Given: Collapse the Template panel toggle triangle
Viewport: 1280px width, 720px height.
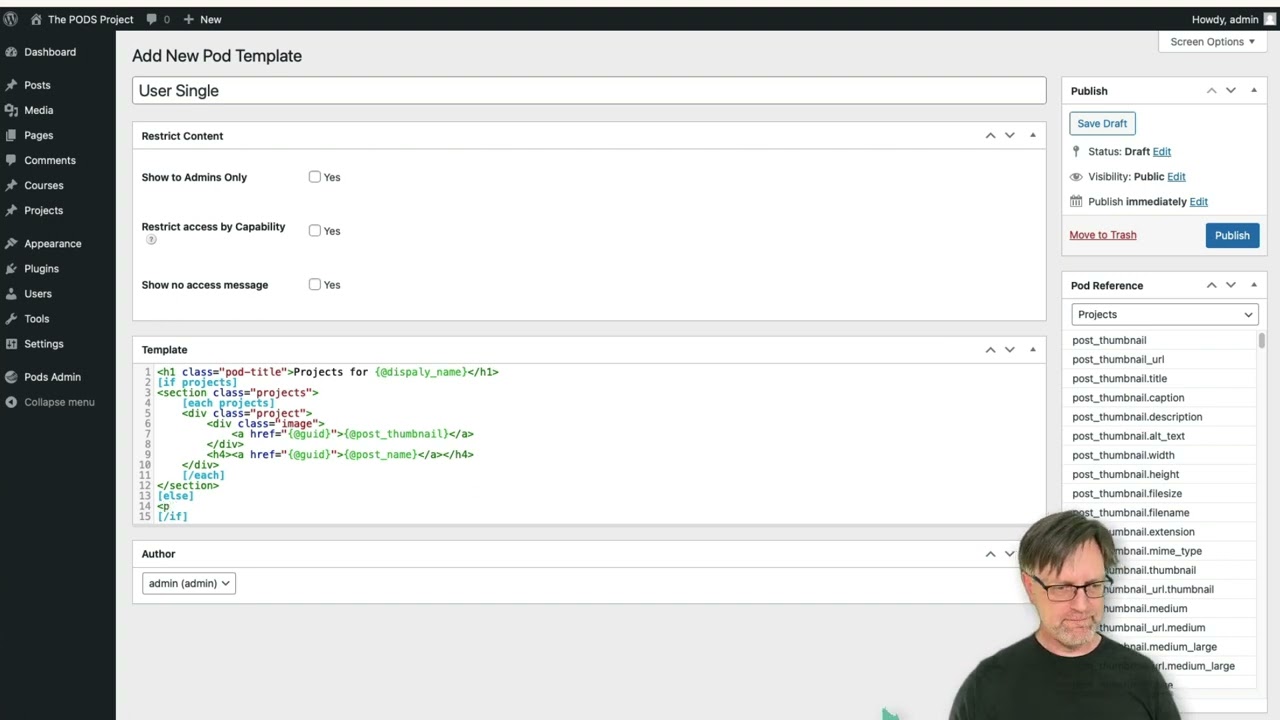Looking at the screenshot, I should click(x=1033, y=349).
